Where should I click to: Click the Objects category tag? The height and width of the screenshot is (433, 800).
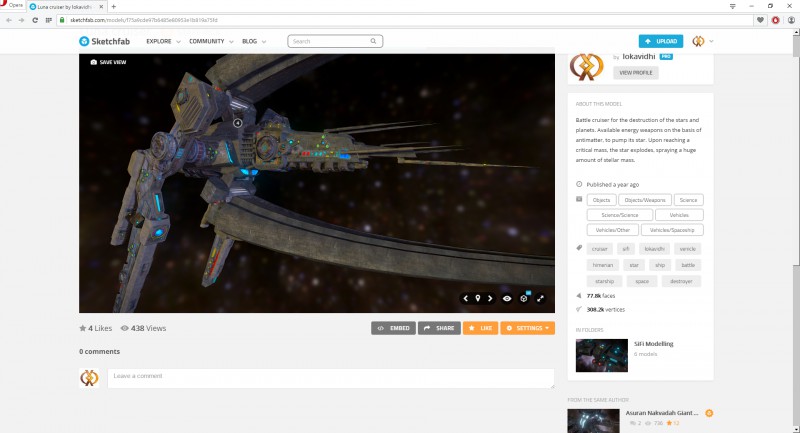(602, 200)
